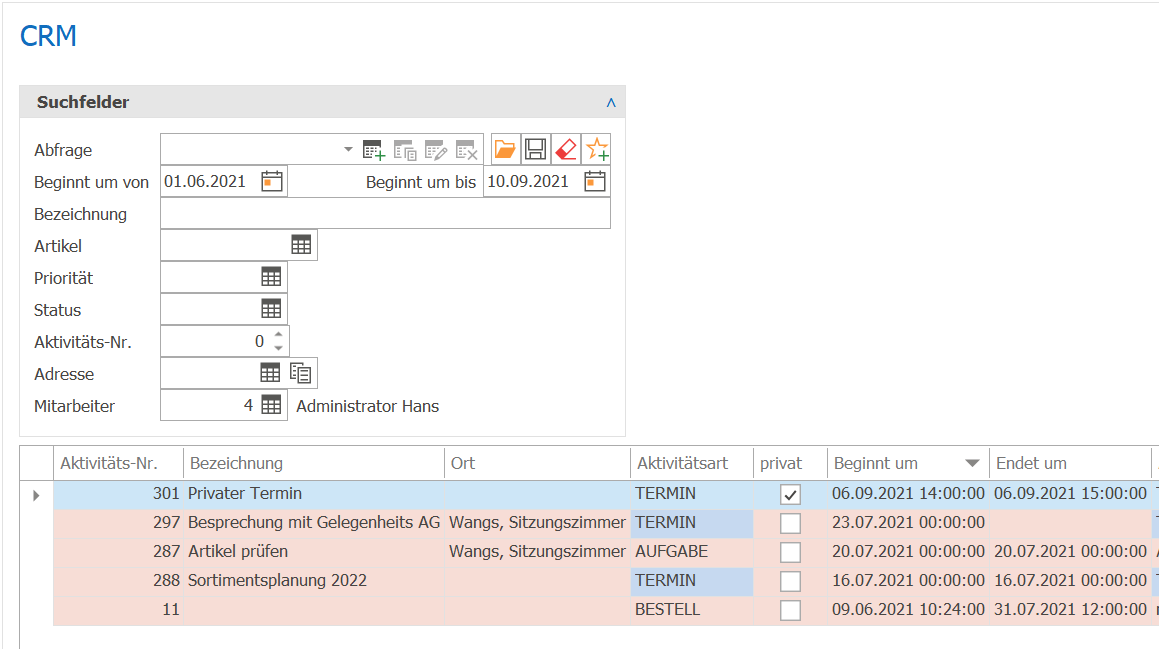Image resolution: width=1159 pixels, height=649 pixels.
Task: Toggle privat checkbox for Privater Termin
Action: 790,495
